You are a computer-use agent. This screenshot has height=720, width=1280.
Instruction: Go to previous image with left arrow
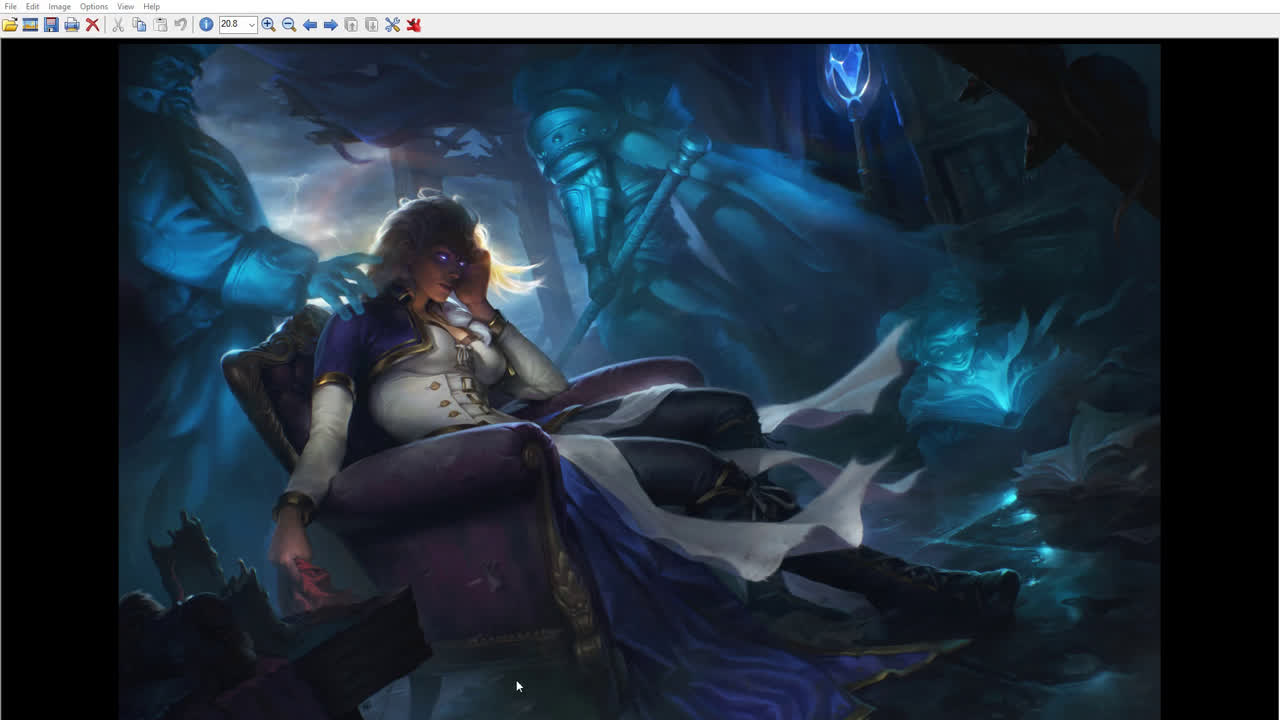tap(310, 24)
